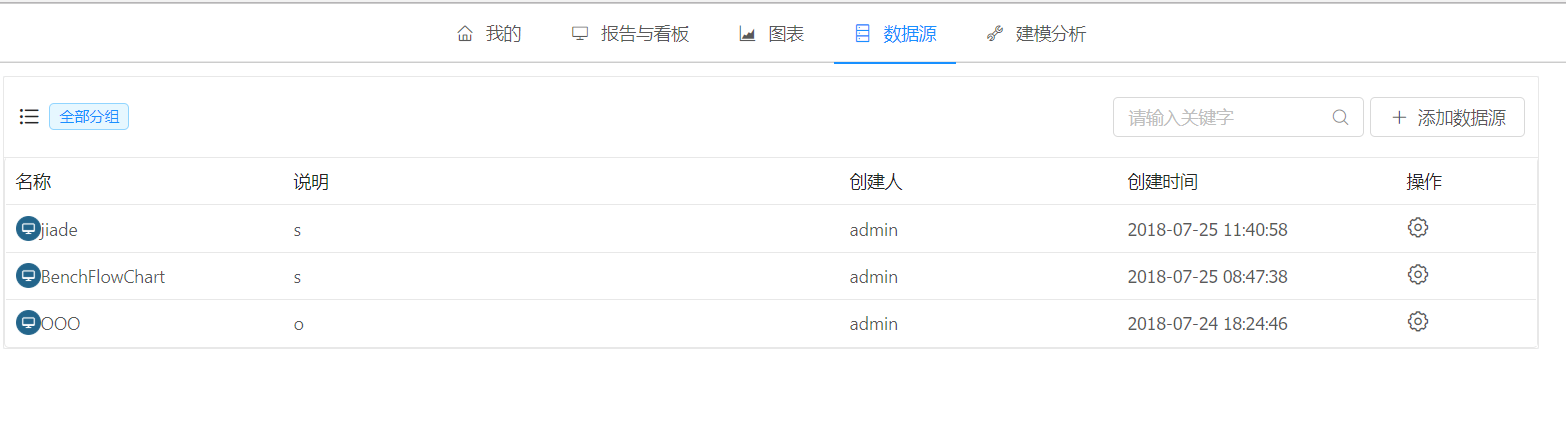
Task: Click the 名称 column header
Action: [x=33, y=182]
